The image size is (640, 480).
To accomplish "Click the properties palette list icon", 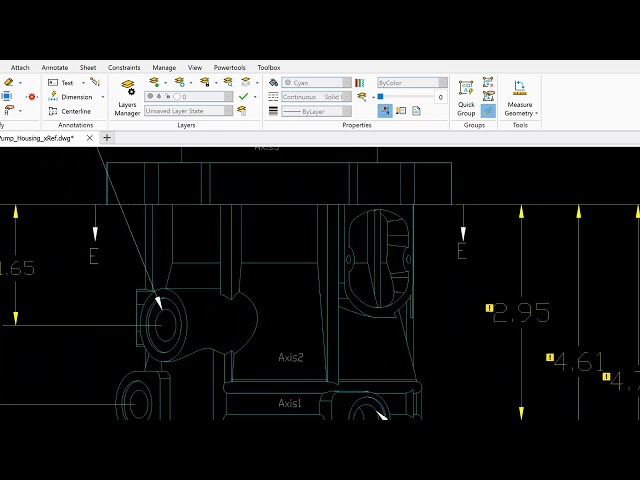I will (x=401, y=111).
